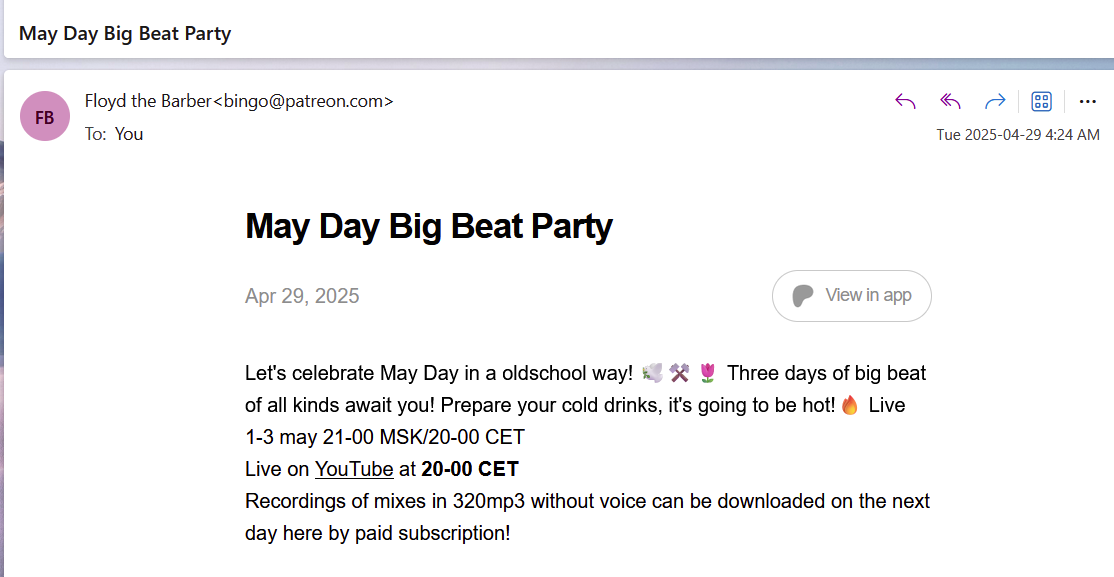Screen dimensions: 1114x577
Task: Select the bold 20-00 CET text
Action: 470,469
